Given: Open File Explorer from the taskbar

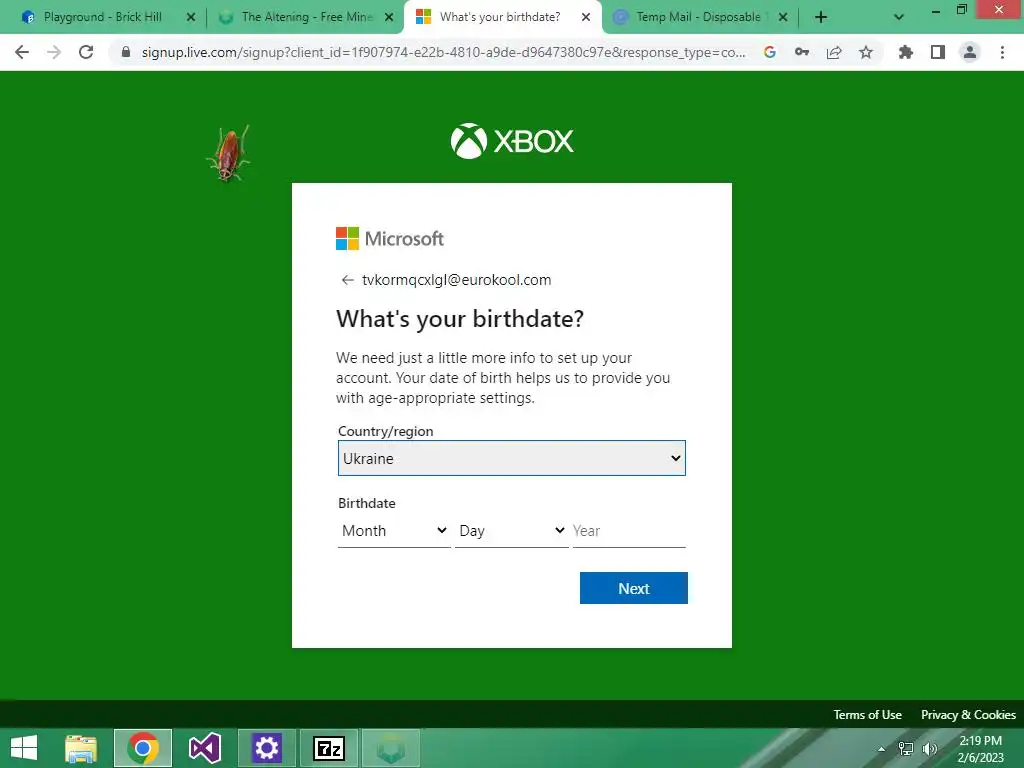Looking at the screenshot, I should click(81, 748).
